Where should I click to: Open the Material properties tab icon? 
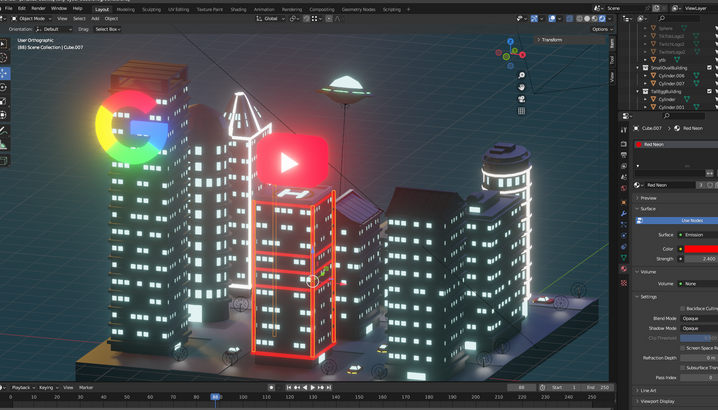pos(624,269)
